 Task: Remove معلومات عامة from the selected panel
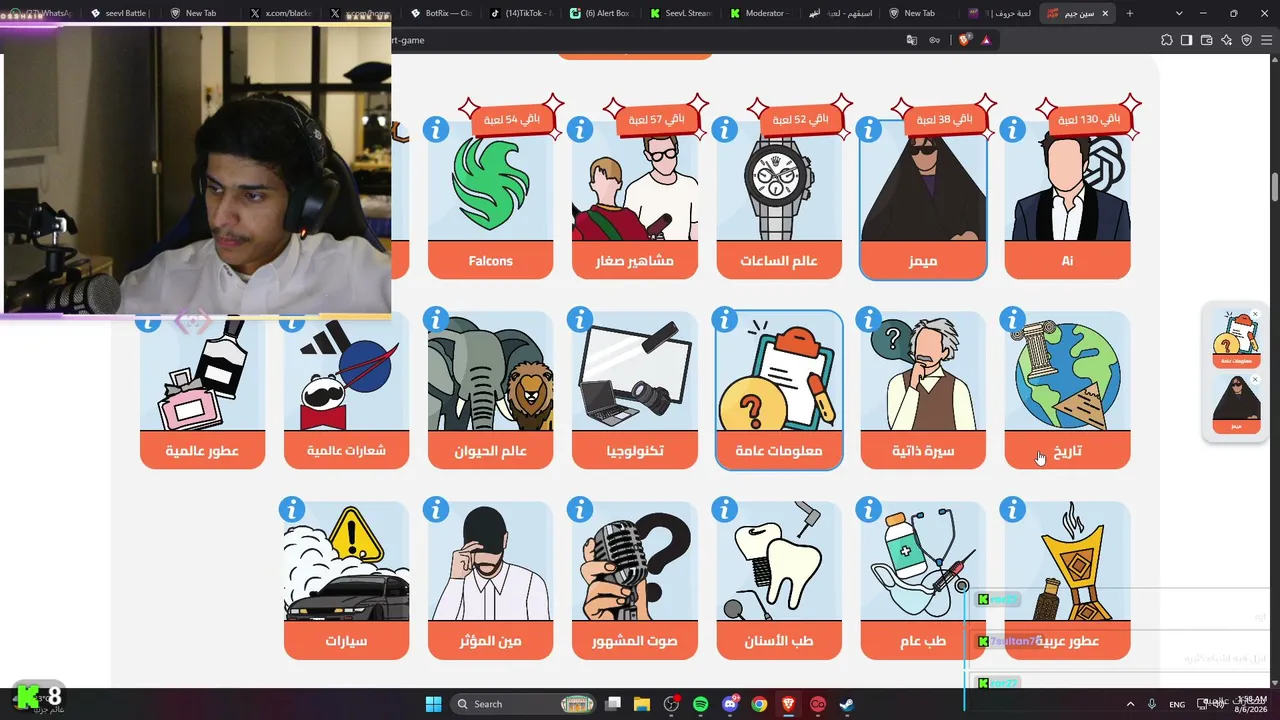tap(1255, 315)
